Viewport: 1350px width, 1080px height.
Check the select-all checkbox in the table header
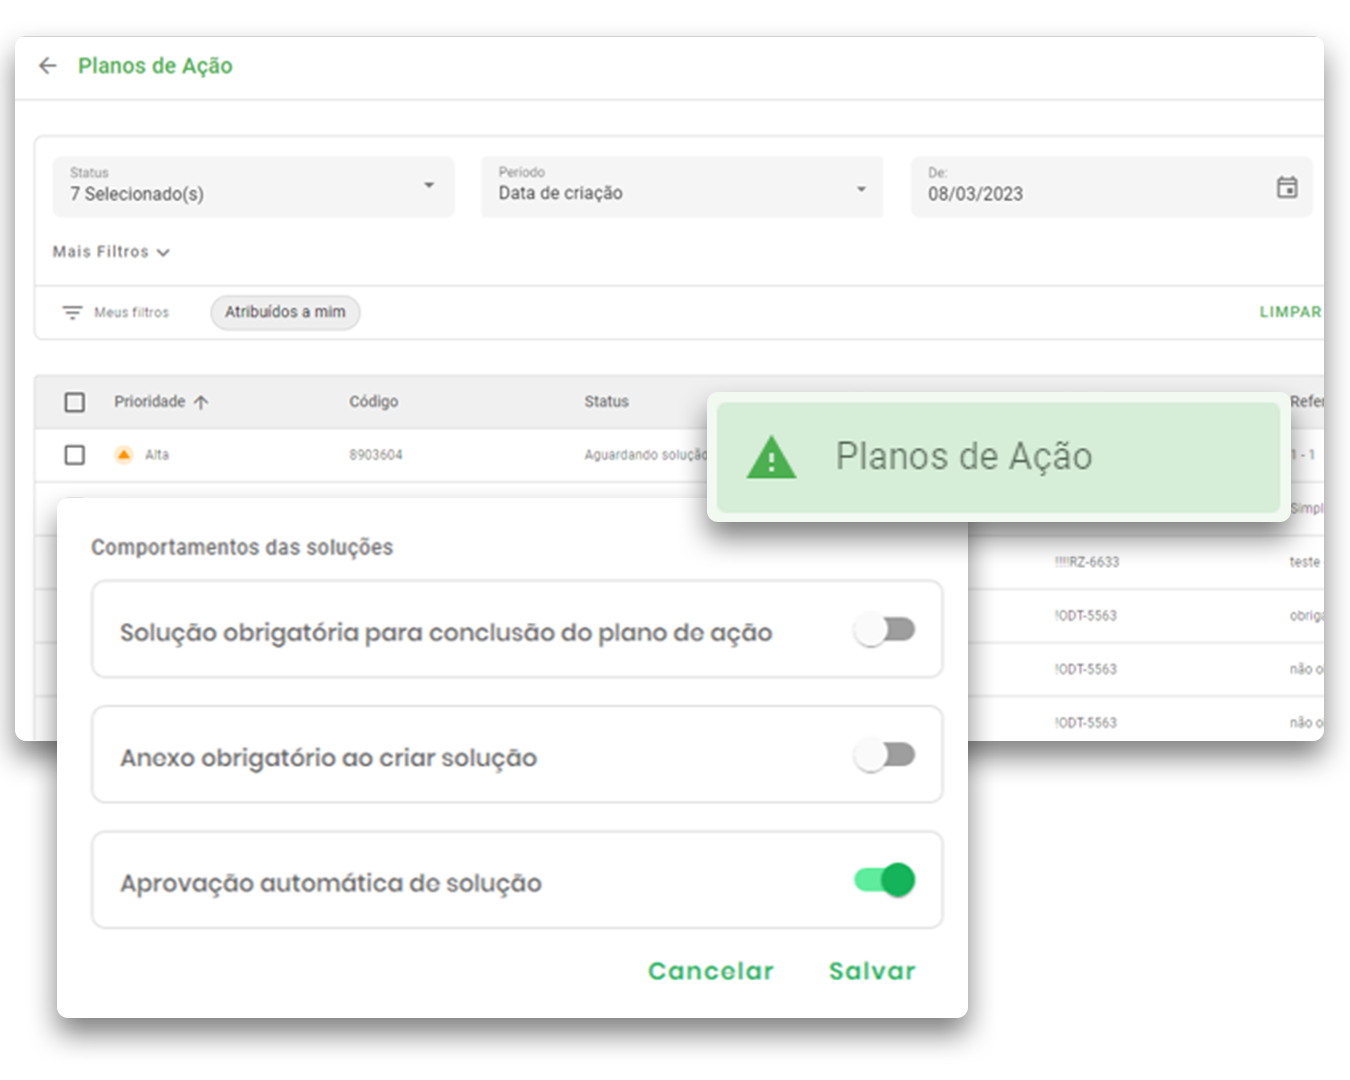(x=75, y=401)
